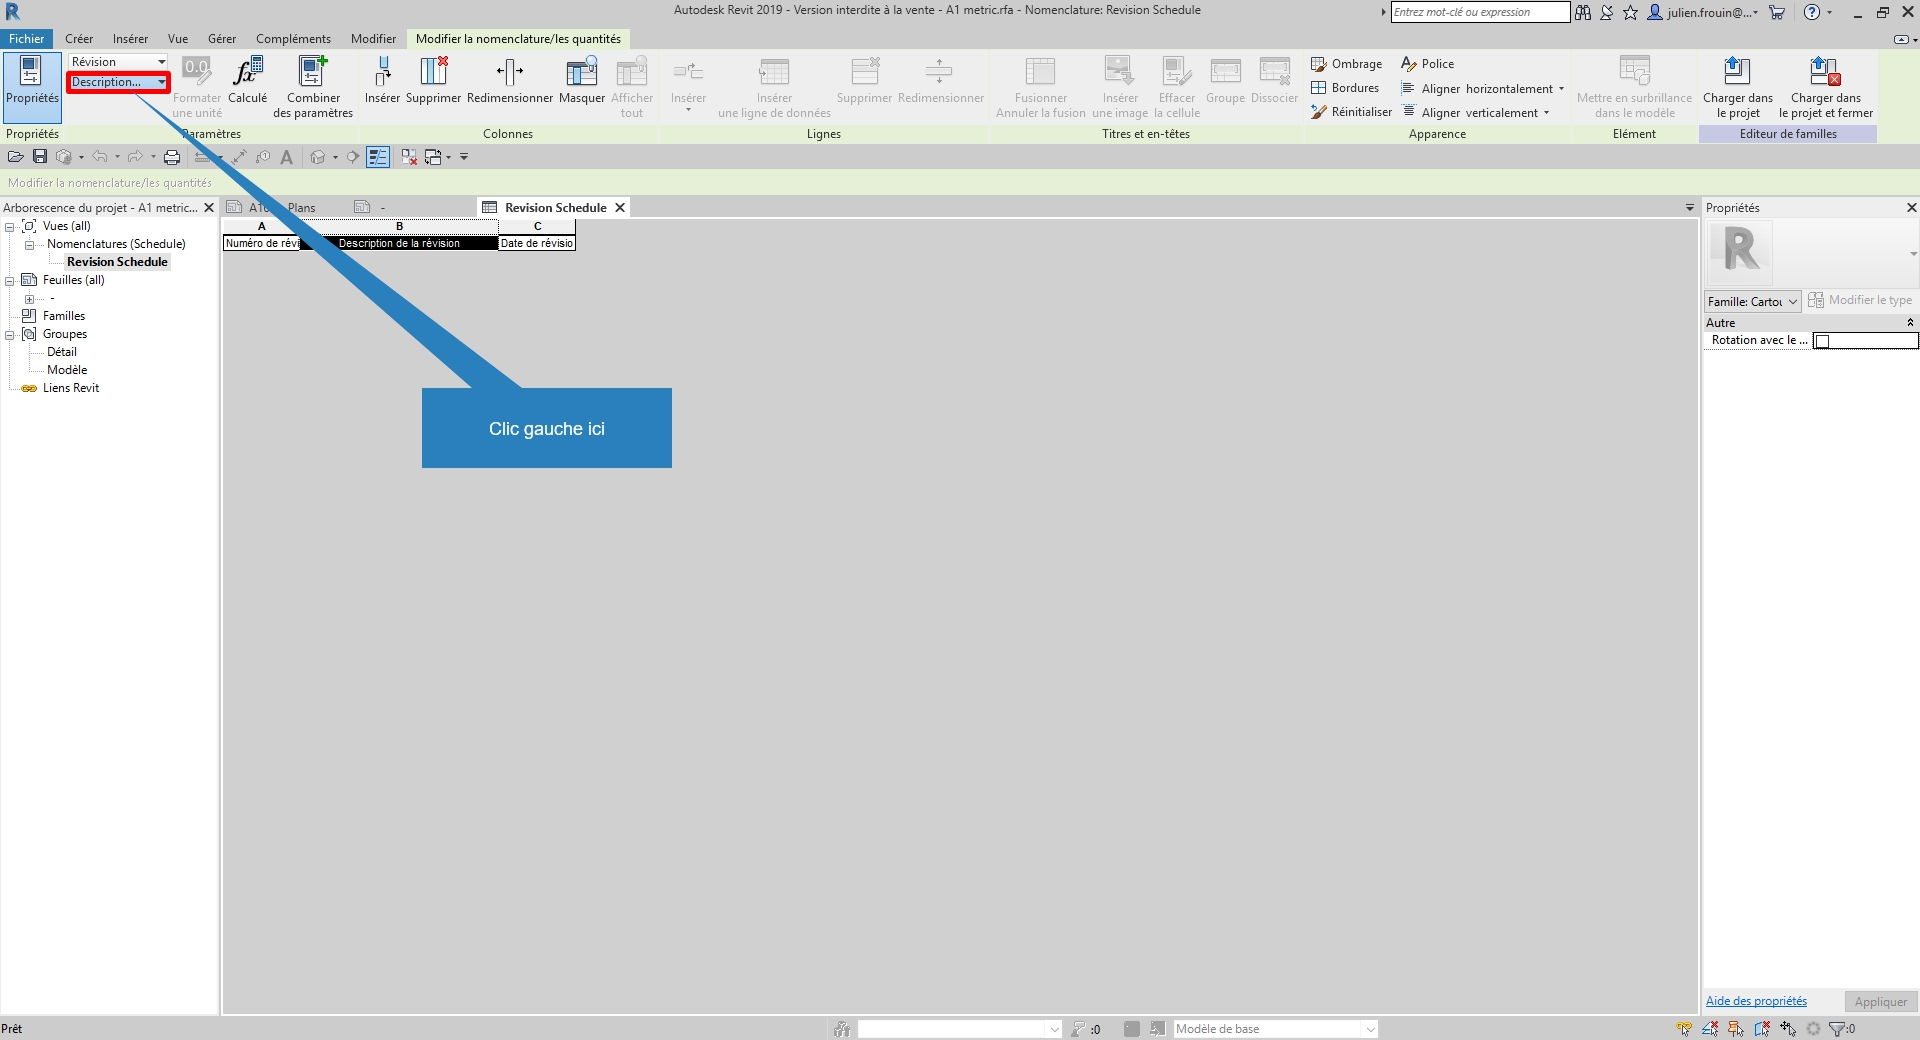Toggle the Rotation avec le composant checkbox
The width and height of the screenshot is (1920, 1040).
(1822, 341)
